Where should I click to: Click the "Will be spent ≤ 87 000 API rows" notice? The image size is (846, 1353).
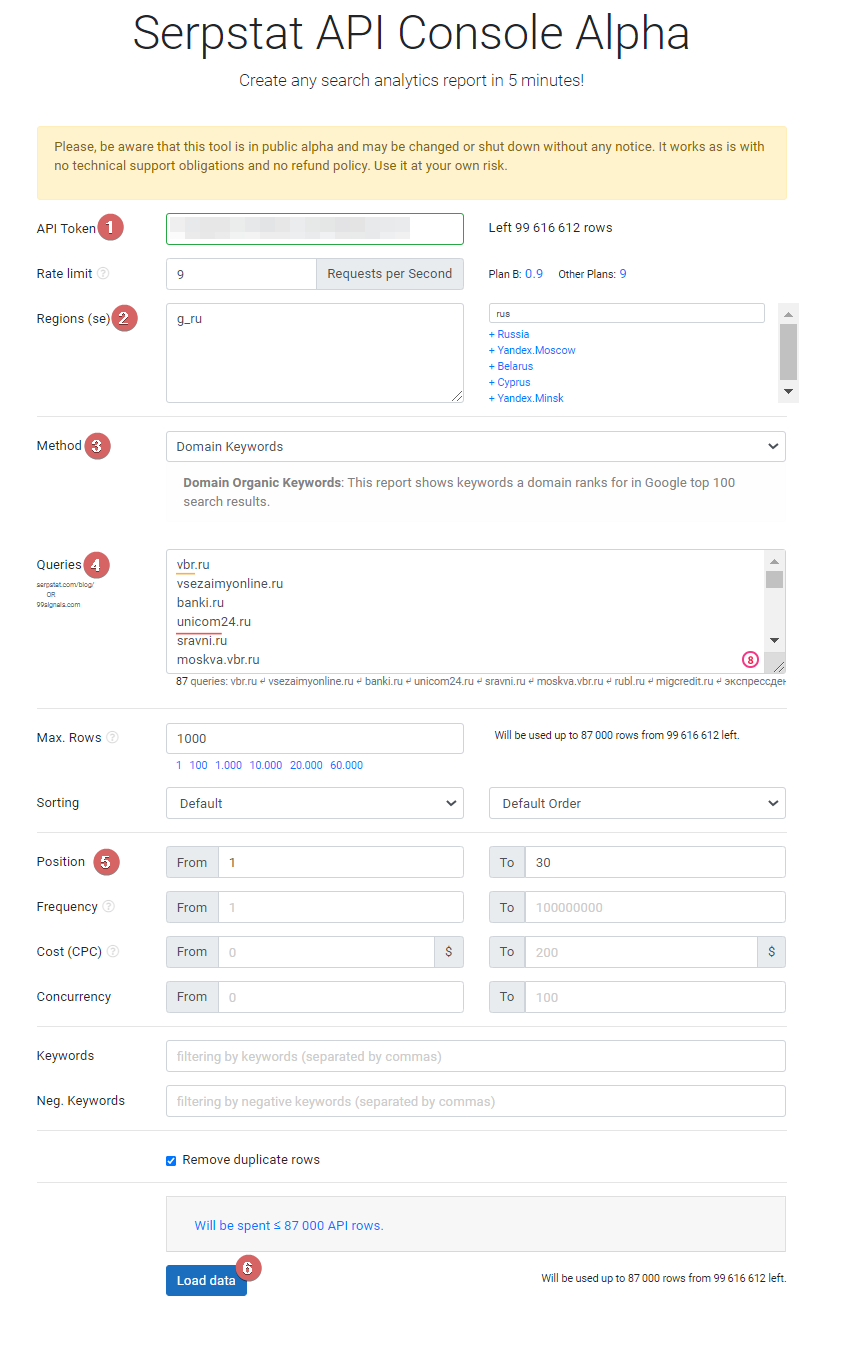click(x=289, y=1225)
